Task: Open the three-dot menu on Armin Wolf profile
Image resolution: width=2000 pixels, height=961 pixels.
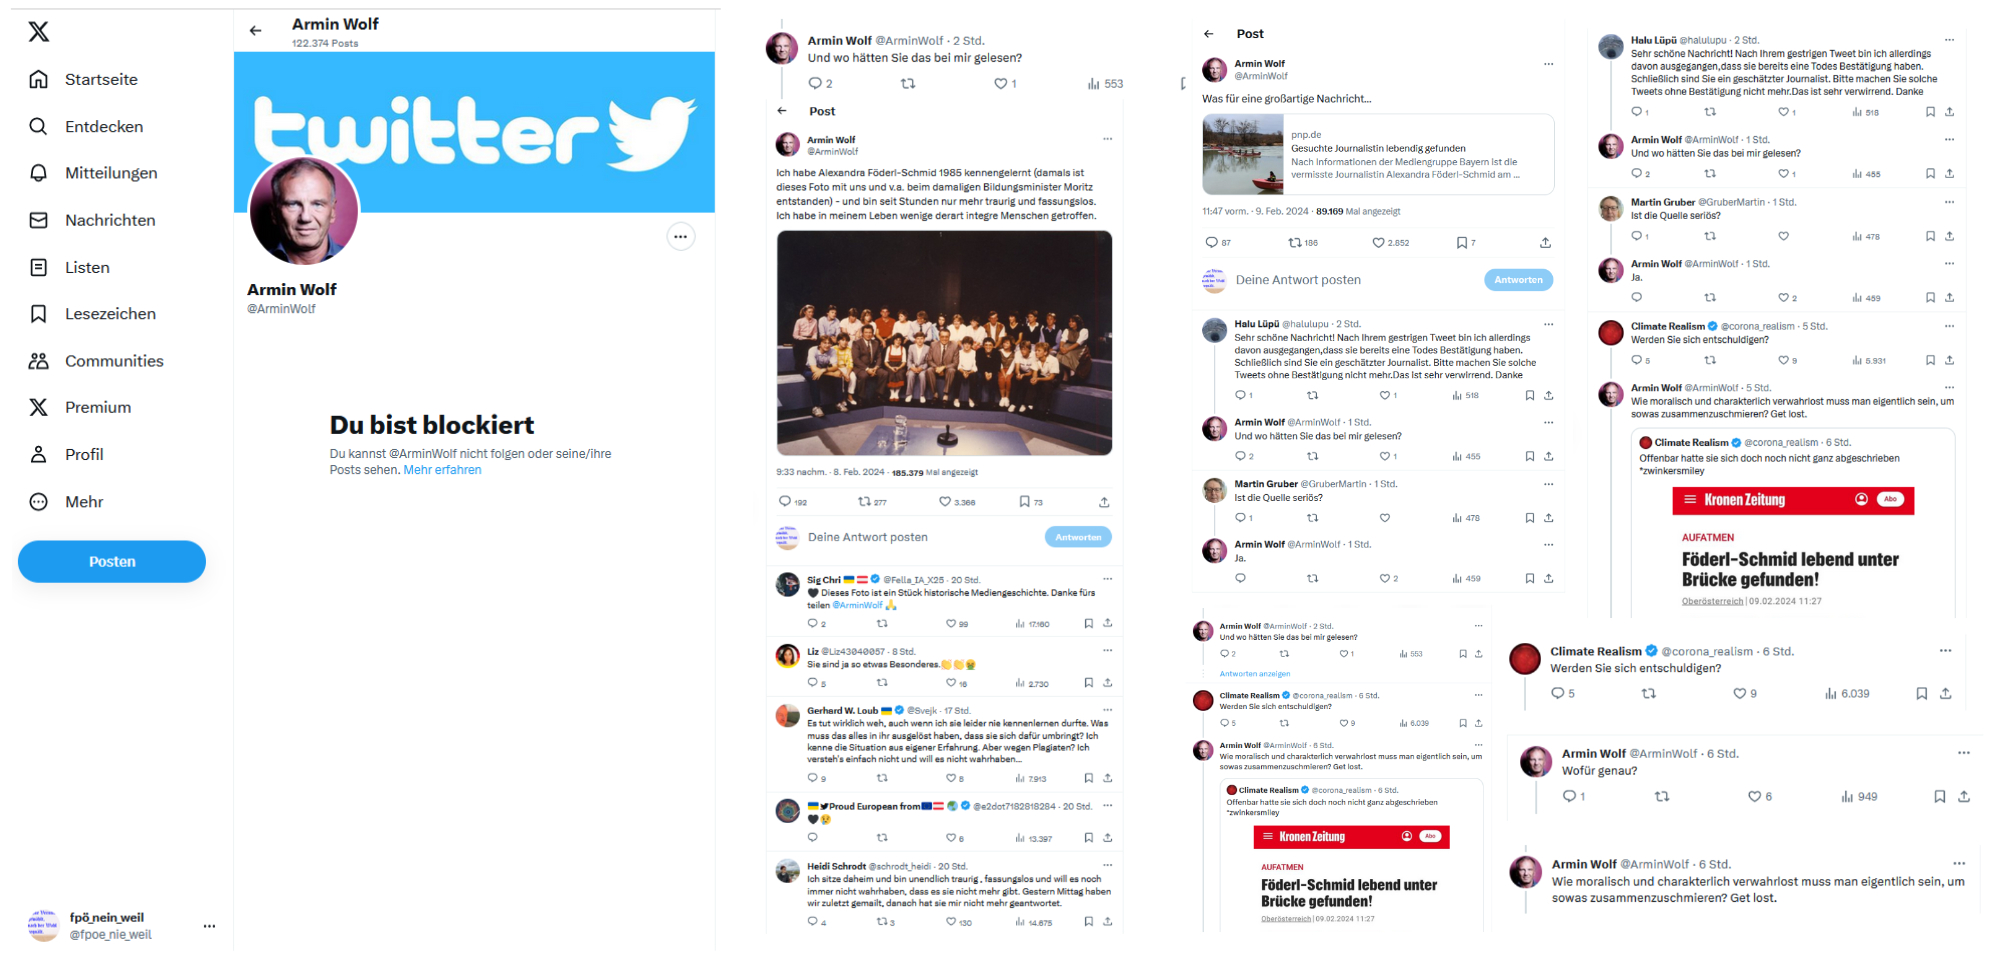Action: coord(681,237)
